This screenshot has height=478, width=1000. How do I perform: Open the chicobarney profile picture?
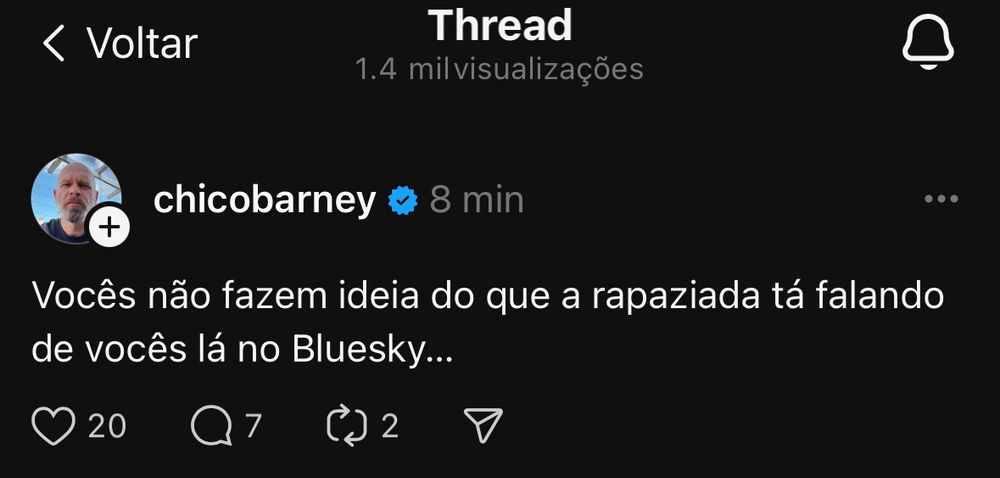pos(76,198)
